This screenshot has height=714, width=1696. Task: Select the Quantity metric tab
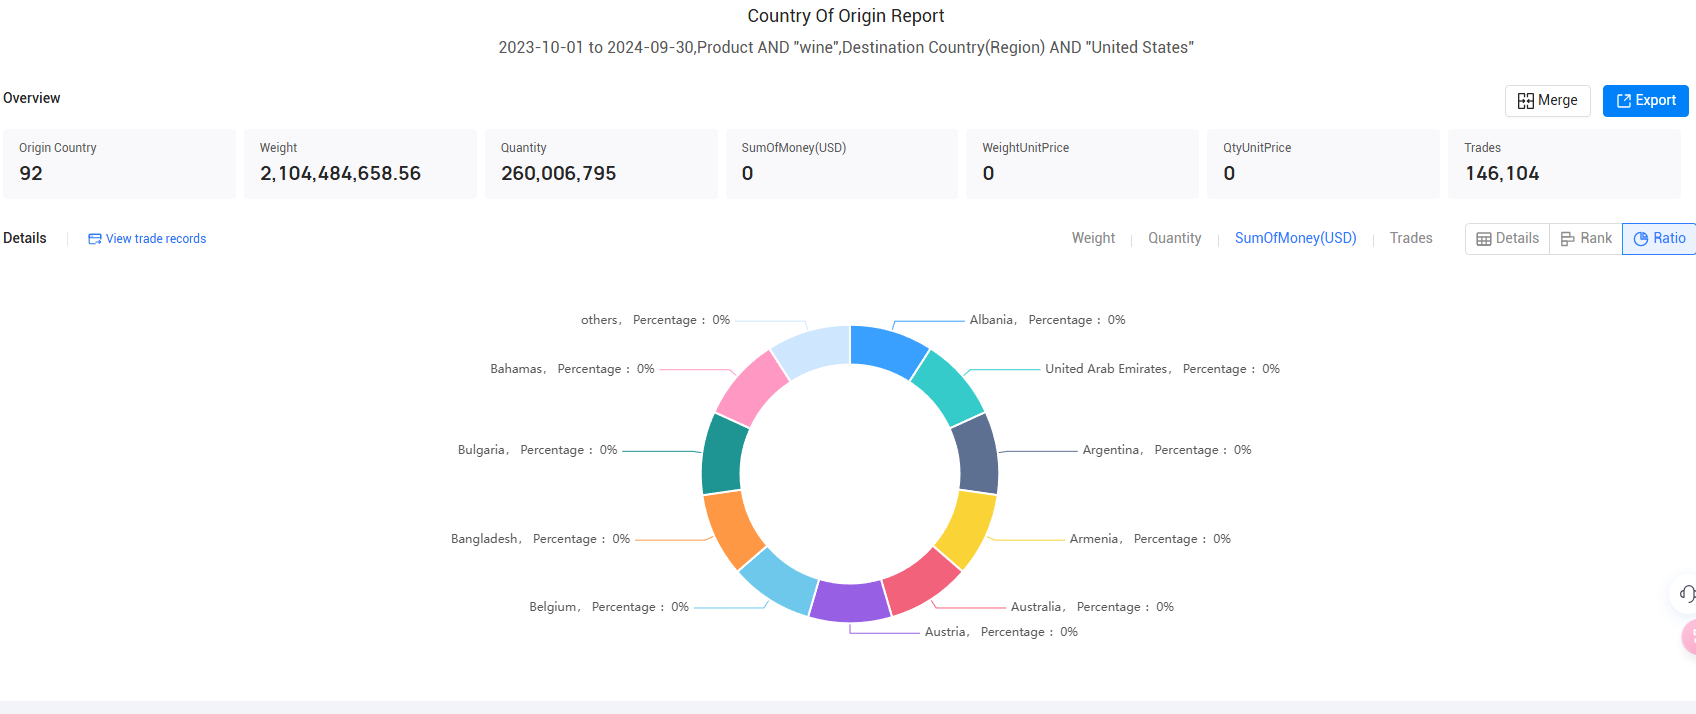[x=1174, y=238]
